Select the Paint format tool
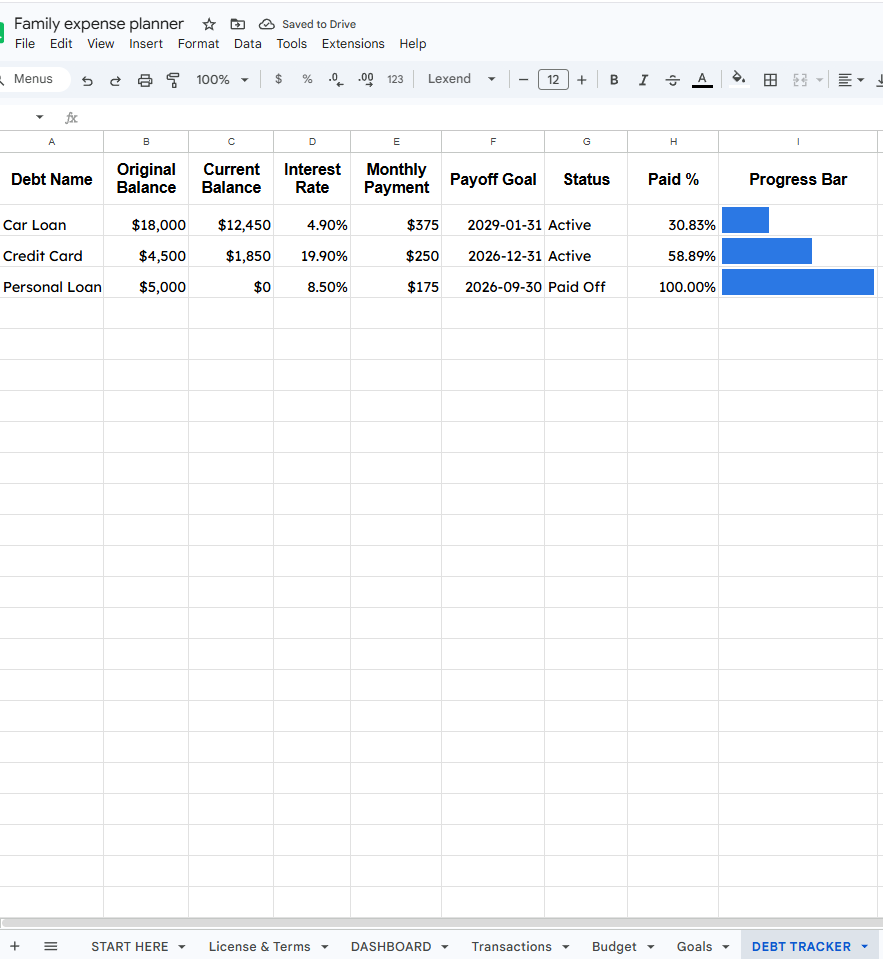Image resolution: width=883 pixels, height=959 pixels. [173, 80]
